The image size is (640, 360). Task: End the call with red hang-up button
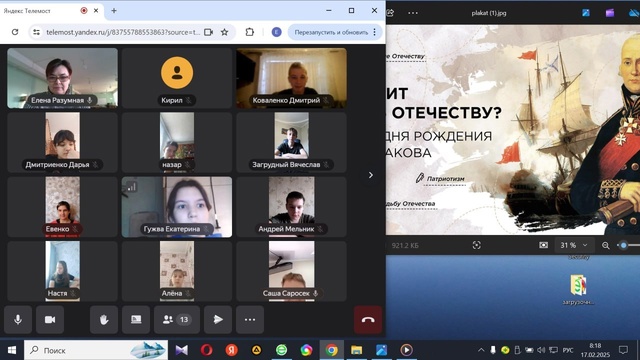[368, 320]
